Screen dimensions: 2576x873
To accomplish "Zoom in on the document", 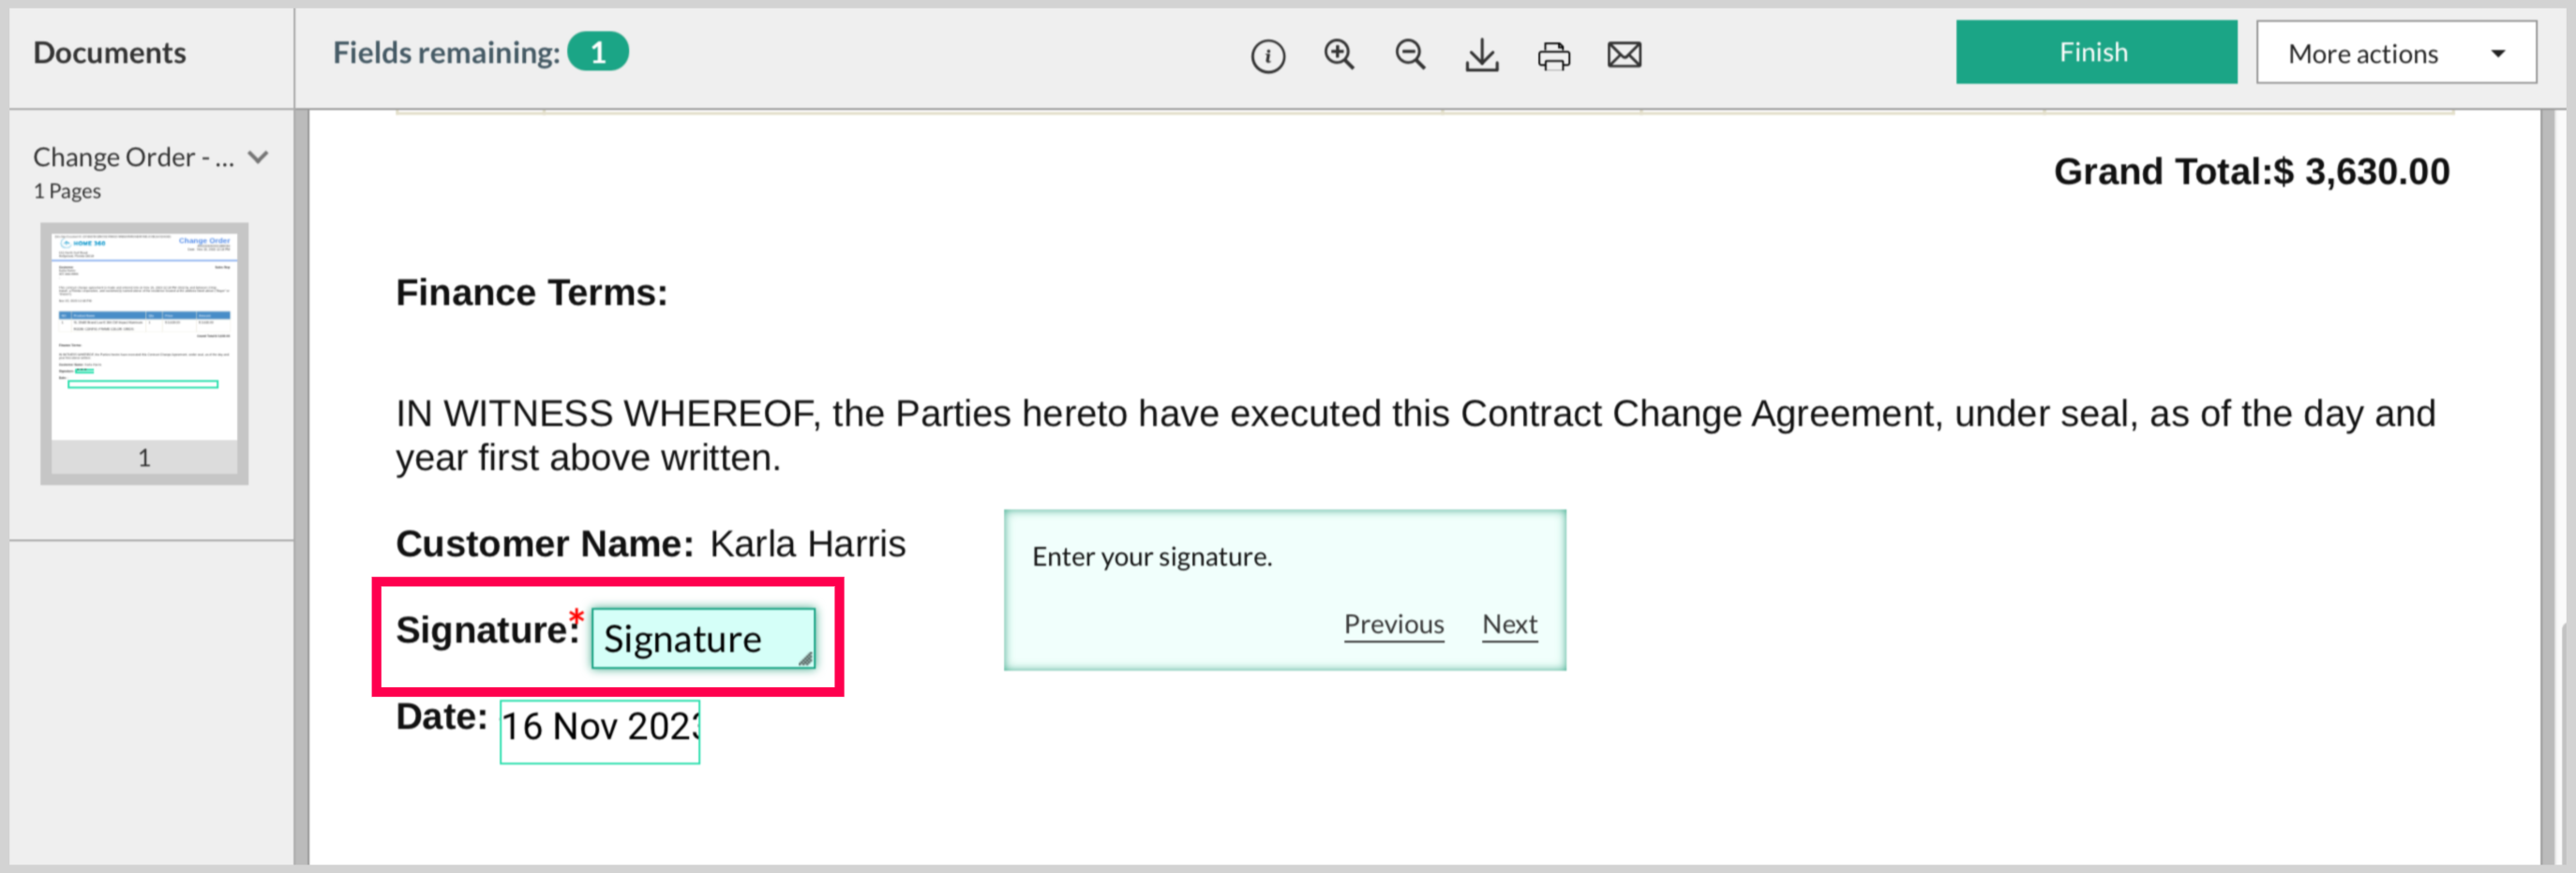I will tap(1339, 55).
